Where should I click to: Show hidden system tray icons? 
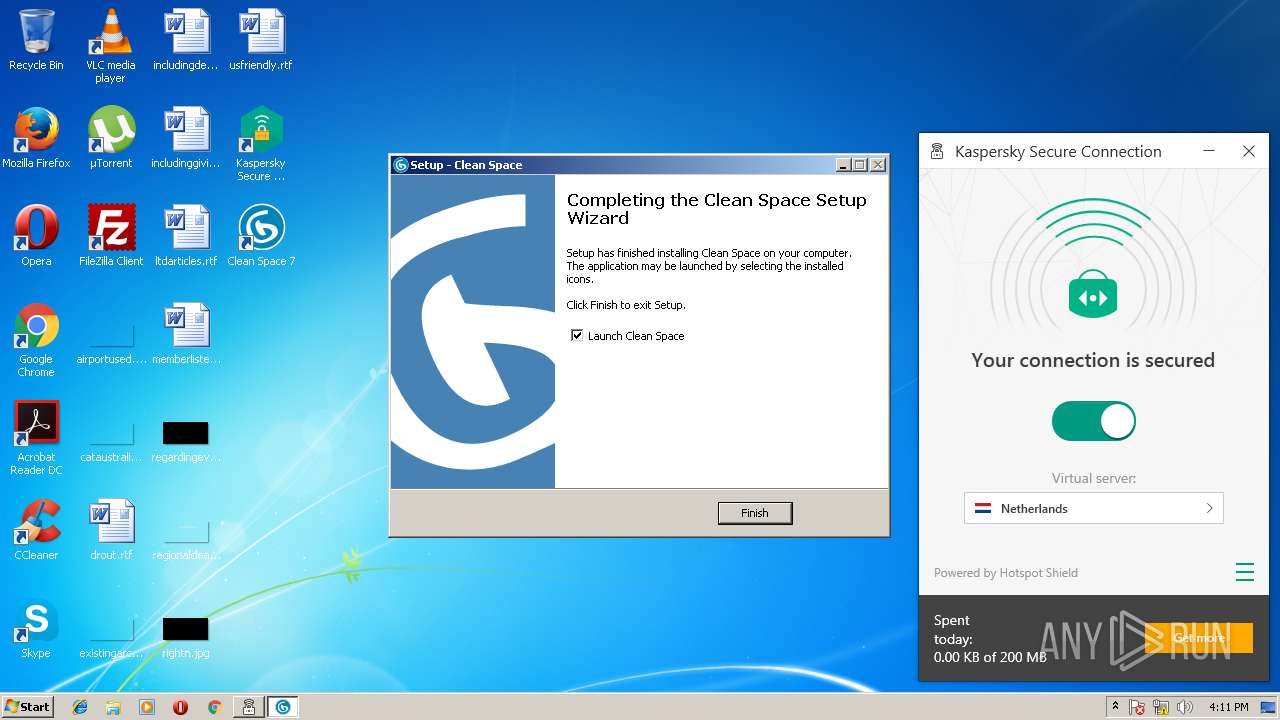coord(1115,707)
